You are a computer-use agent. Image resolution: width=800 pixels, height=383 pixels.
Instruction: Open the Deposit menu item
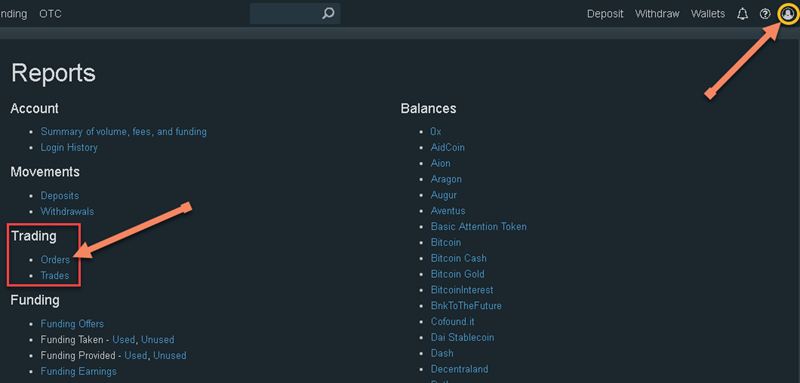click(x=605, y=14)
